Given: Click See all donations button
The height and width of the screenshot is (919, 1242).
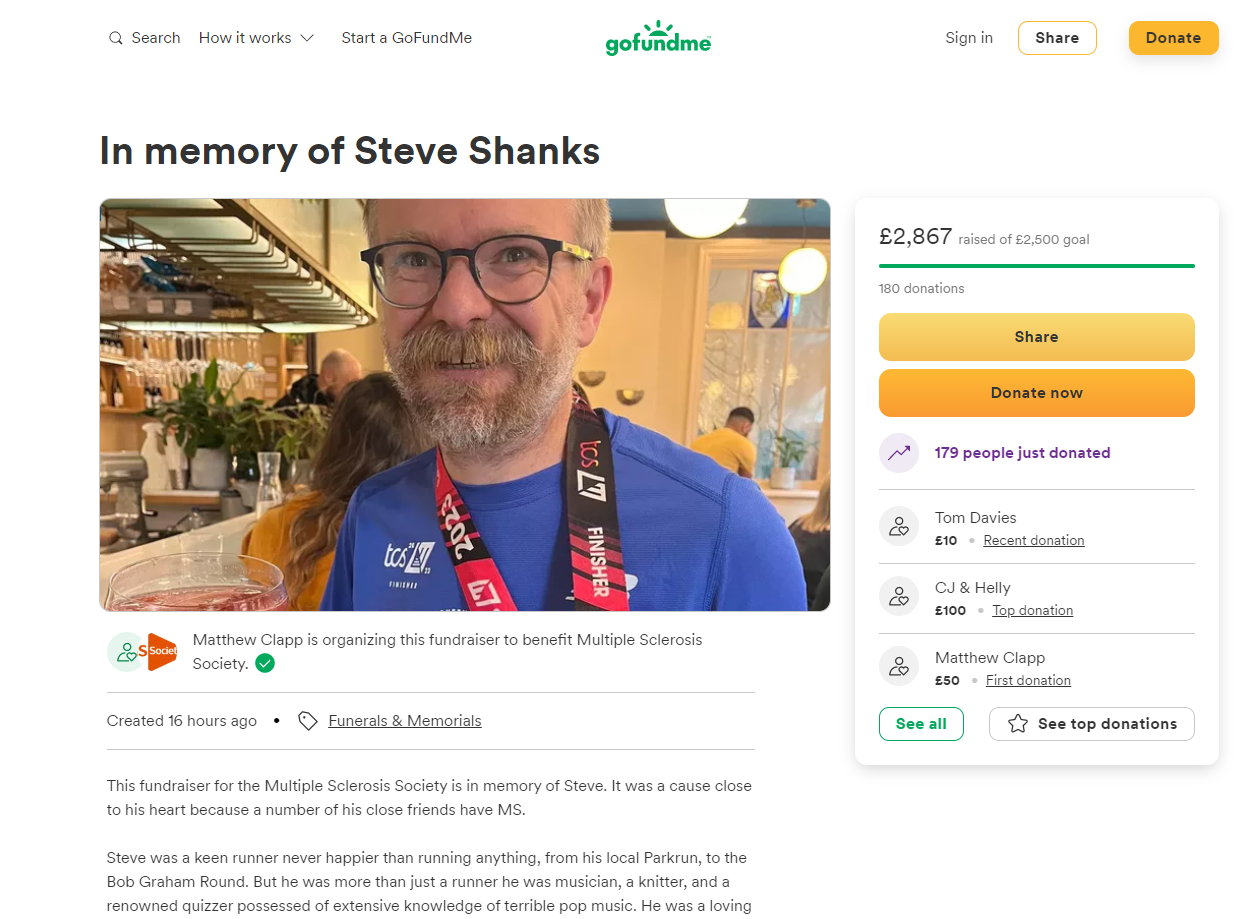Looking at the screenshot, I should pyautogui.click(x=921, y=724).
